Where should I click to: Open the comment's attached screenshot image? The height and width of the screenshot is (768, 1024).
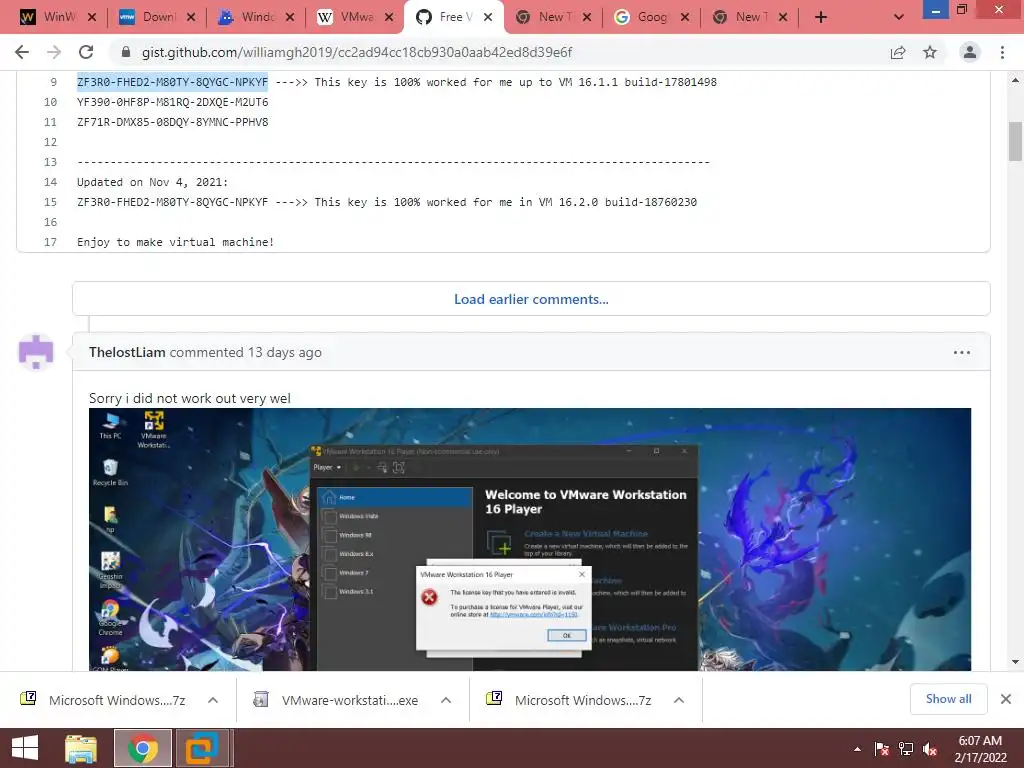[530, 539]
